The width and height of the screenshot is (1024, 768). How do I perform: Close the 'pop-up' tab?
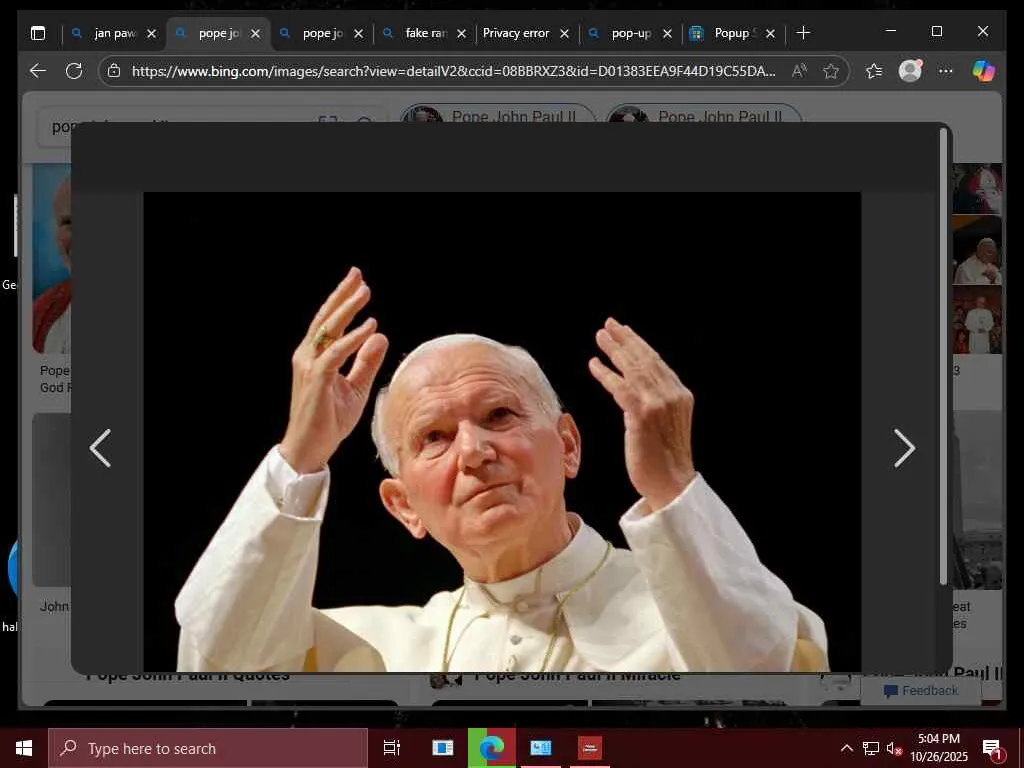click(x=667, y=33)
